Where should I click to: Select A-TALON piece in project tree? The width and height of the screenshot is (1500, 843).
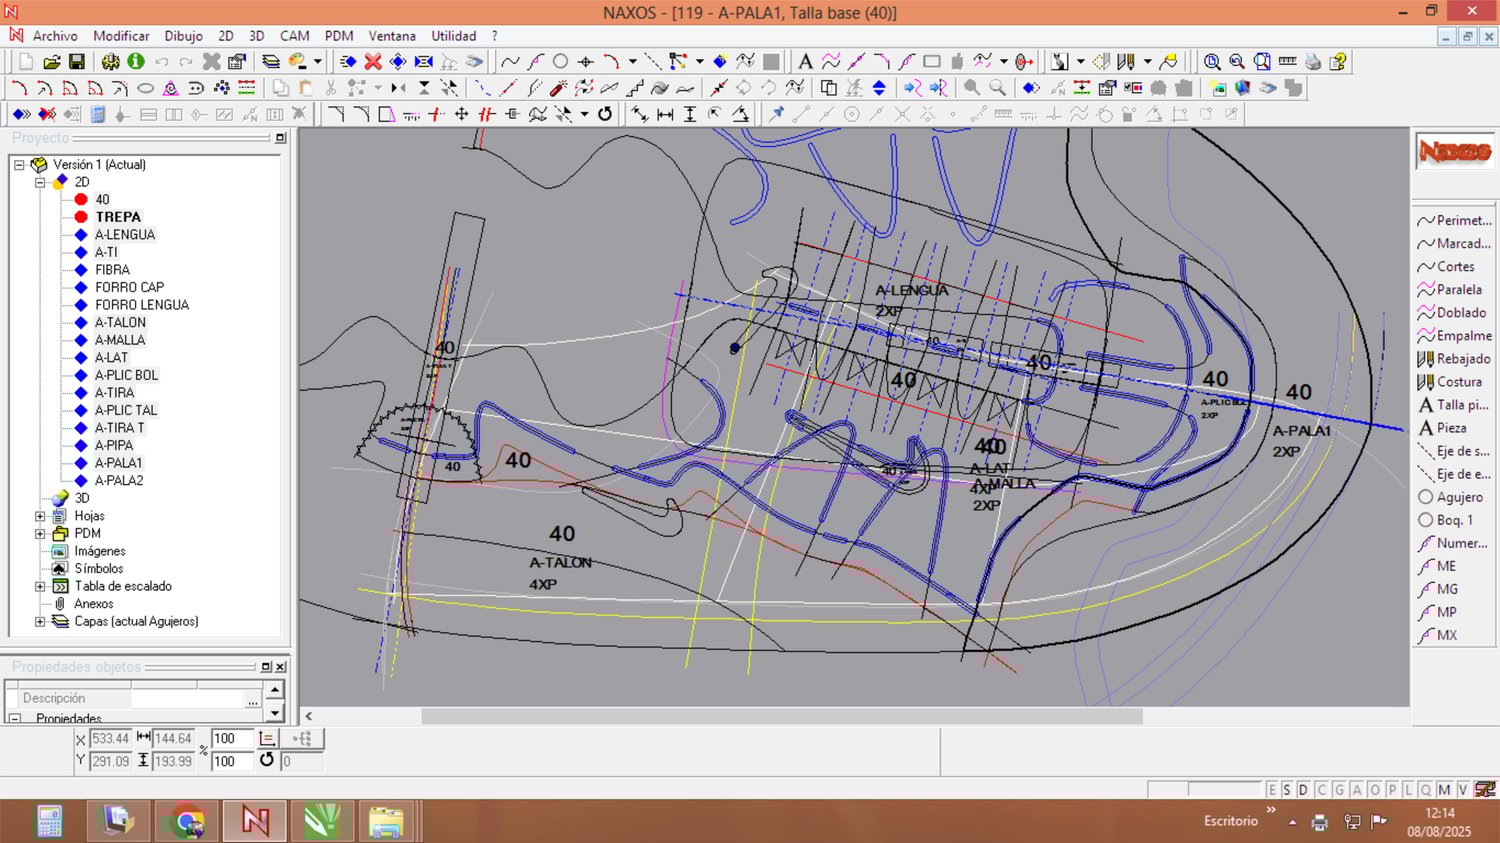[x=120, y=322]
